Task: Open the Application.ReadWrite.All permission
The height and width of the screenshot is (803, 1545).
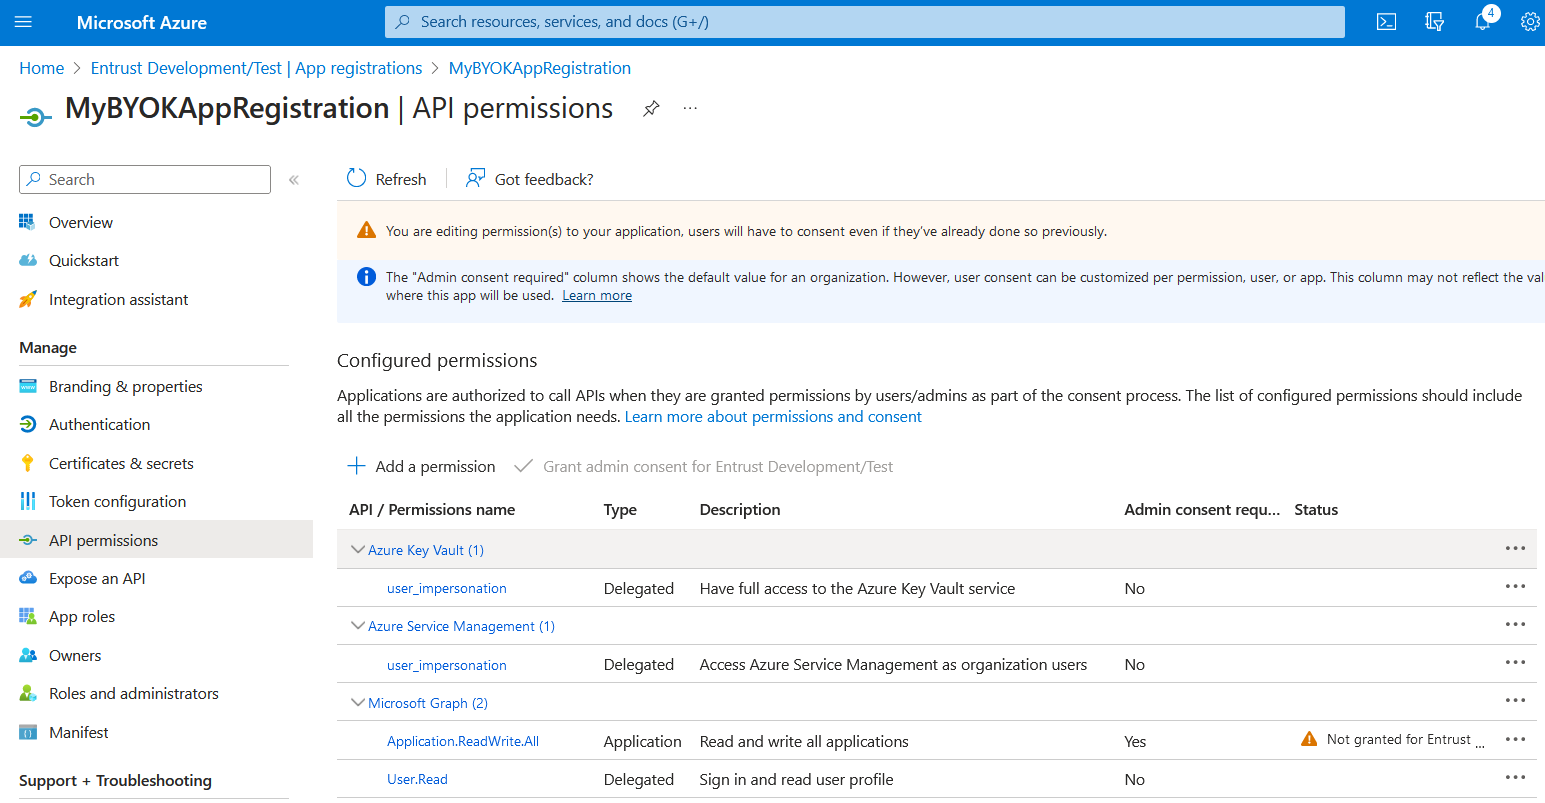Action: click(463, 741)
